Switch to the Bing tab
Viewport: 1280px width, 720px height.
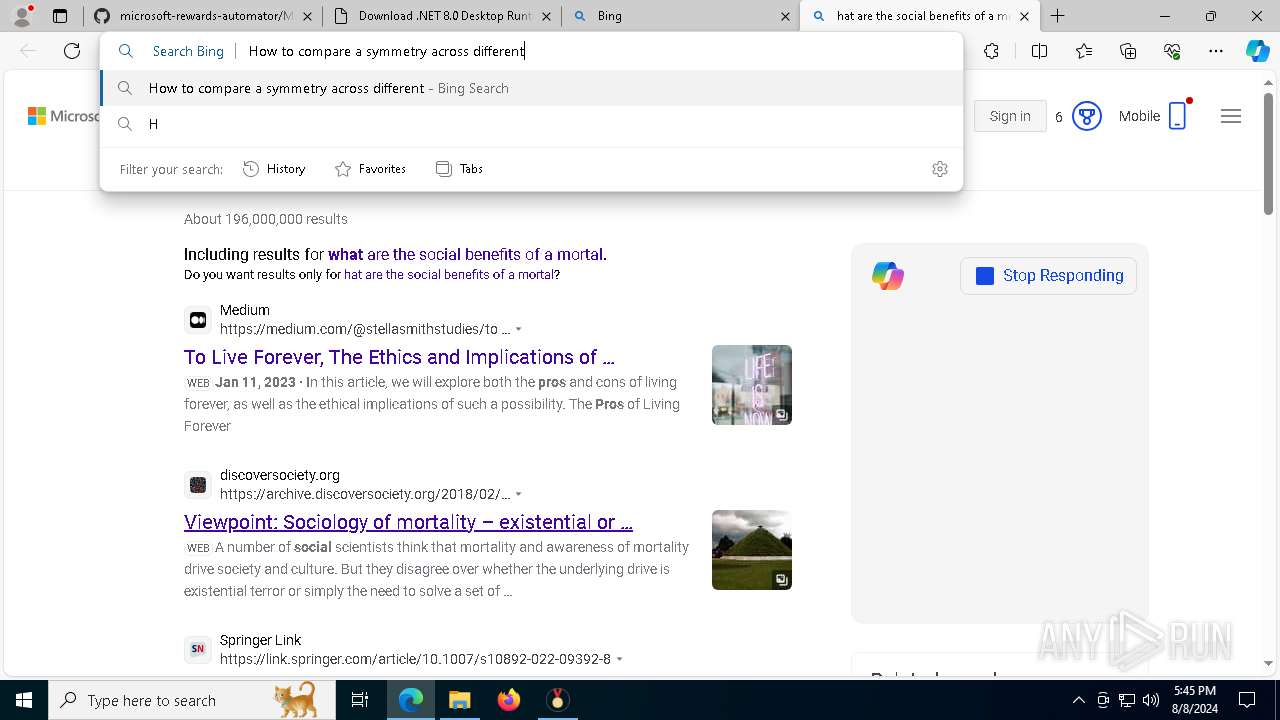click(680, 16)
